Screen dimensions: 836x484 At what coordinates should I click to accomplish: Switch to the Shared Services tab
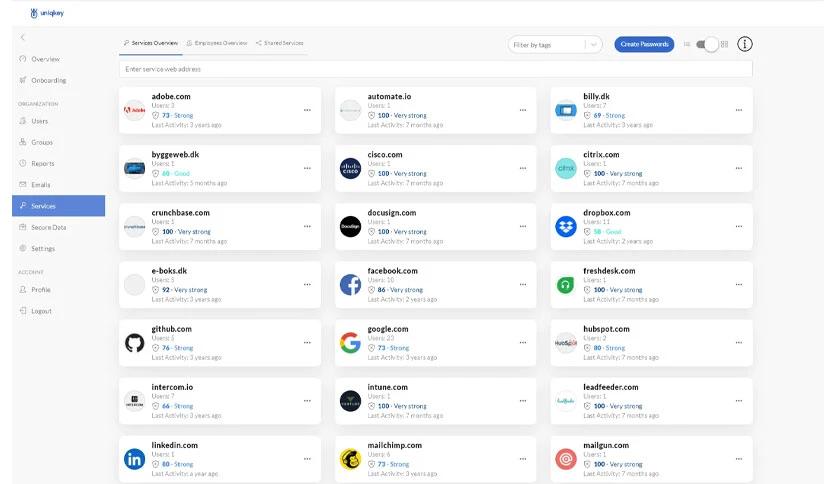point(279,43)
